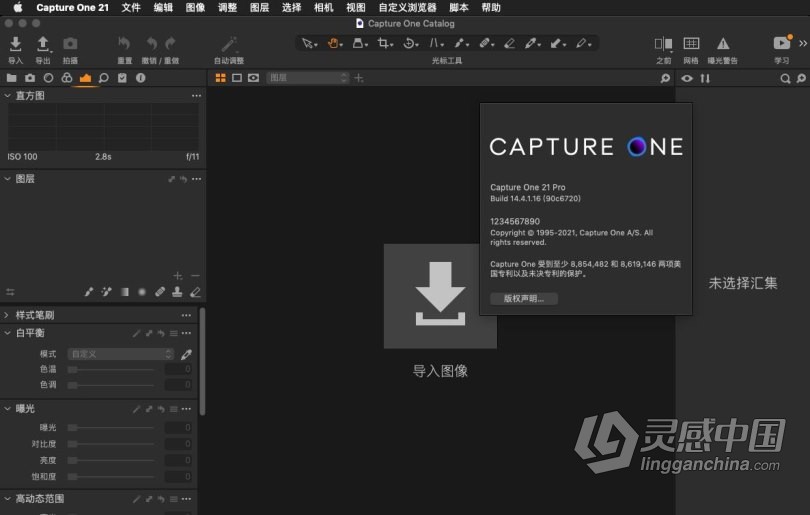Open the 文件 menu

(x=131, y=7)
